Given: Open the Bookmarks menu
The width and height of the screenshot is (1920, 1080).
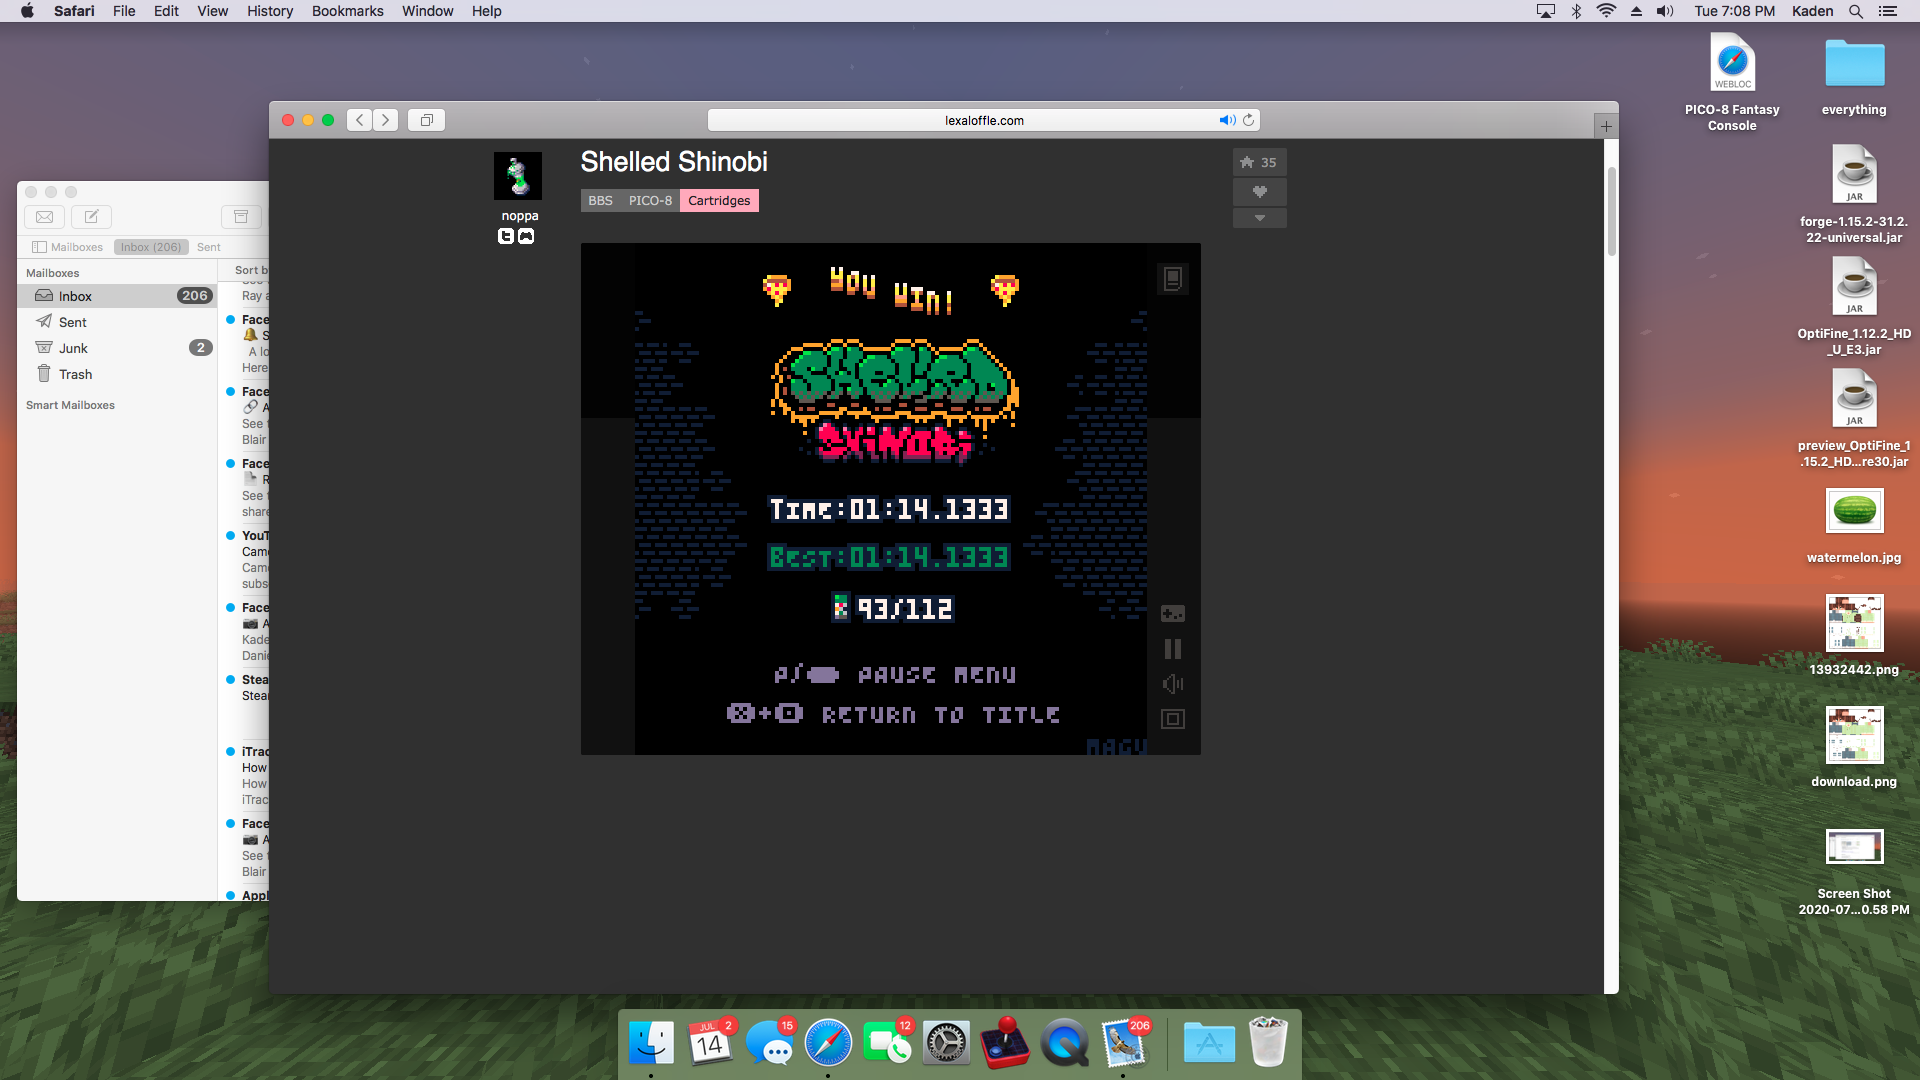Looking at the screenshot, I should 347,11.
